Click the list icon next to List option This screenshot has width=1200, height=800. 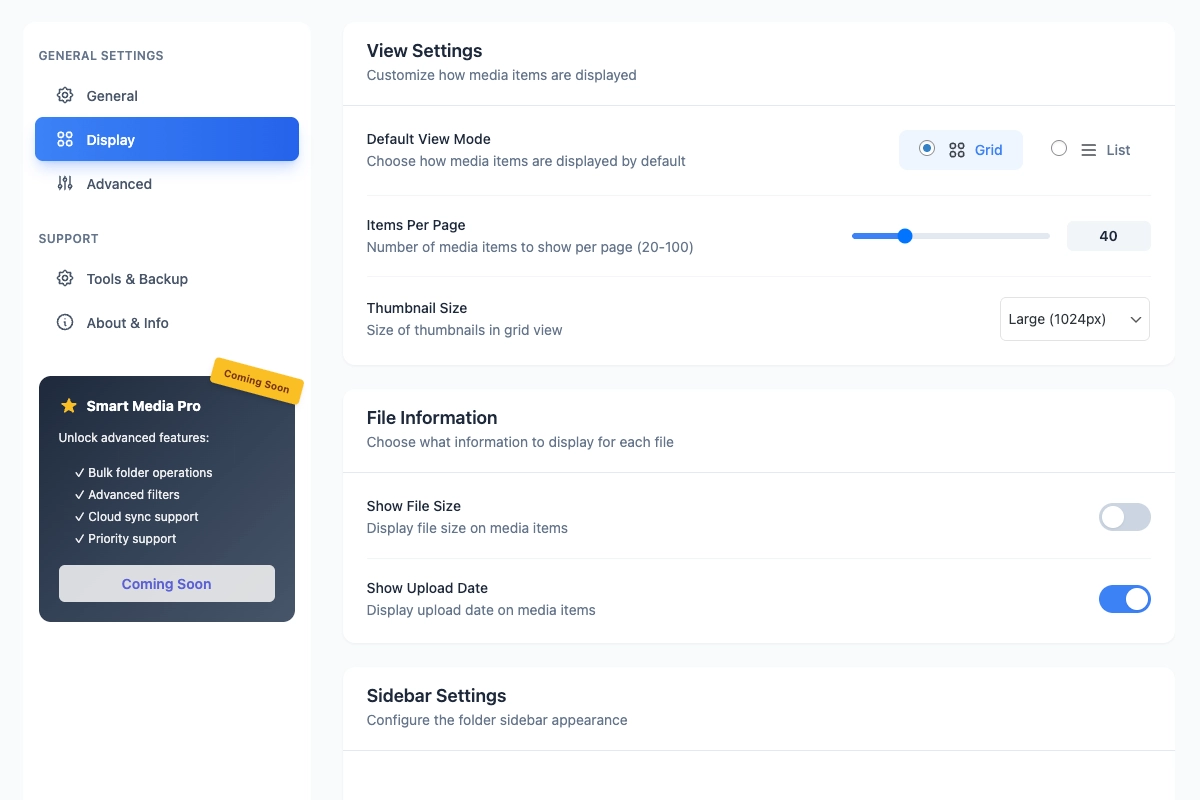coord(1088,149)
